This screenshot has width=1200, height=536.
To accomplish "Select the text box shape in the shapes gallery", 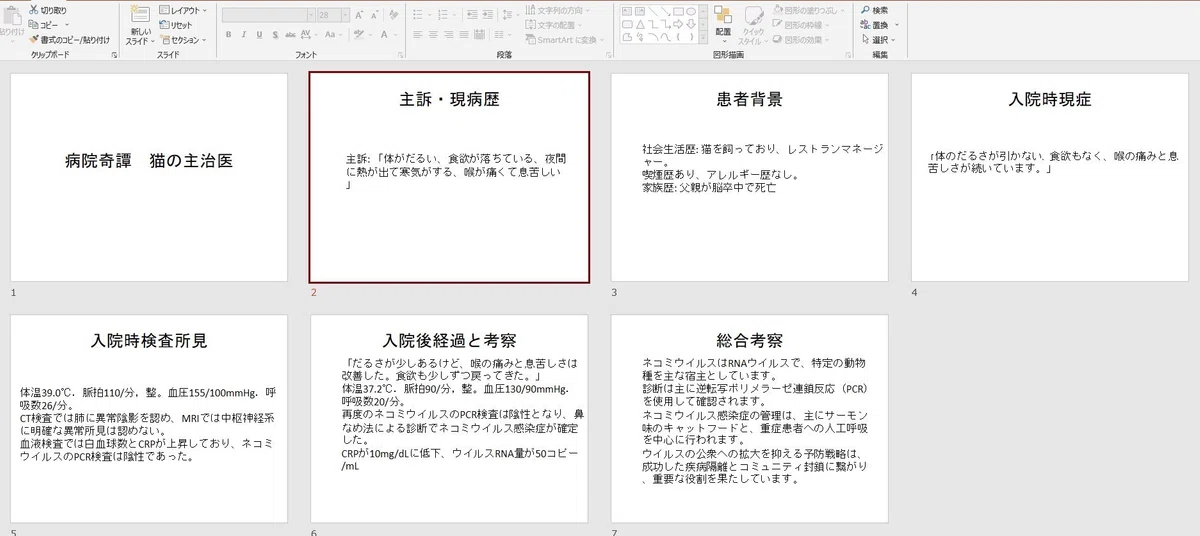I will click(x=627, y=11).
